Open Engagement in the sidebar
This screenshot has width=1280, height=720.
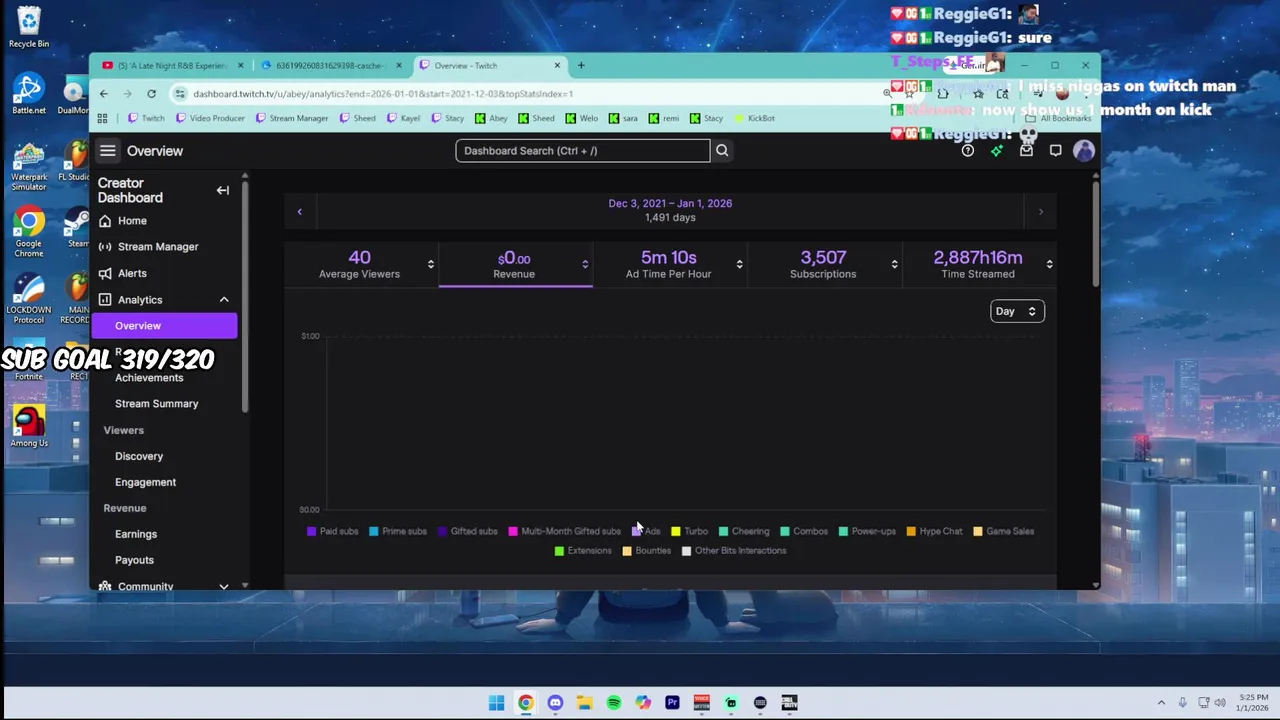(x=145, y=482)
